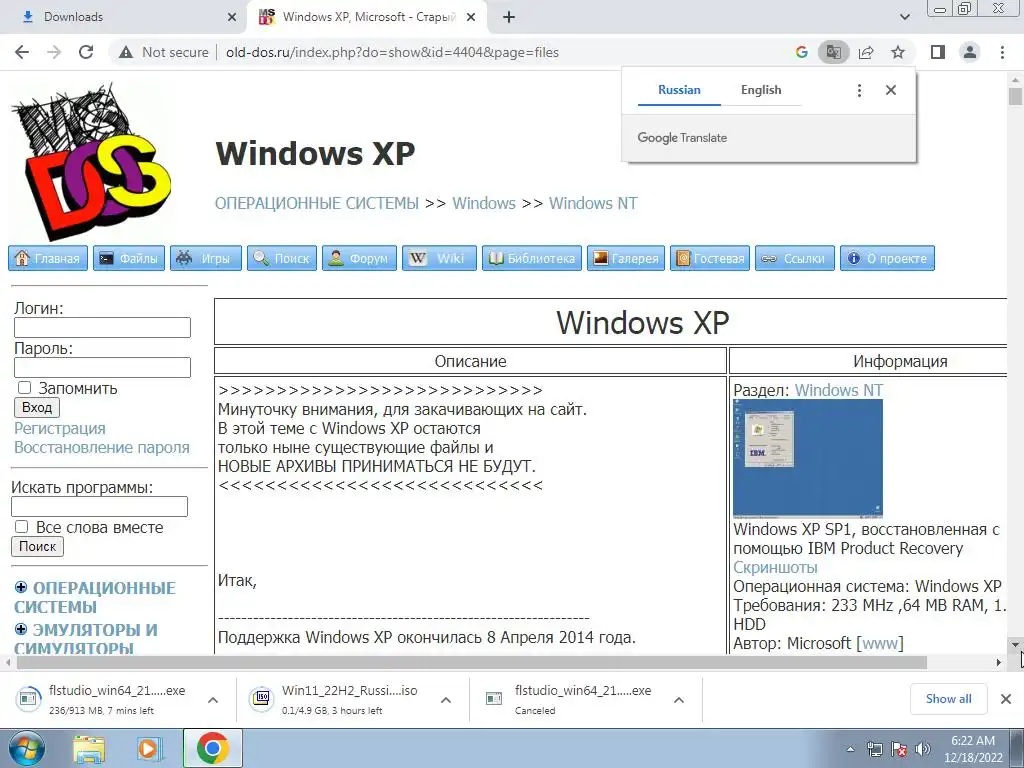Open a new browser tab

coord(509,18)
